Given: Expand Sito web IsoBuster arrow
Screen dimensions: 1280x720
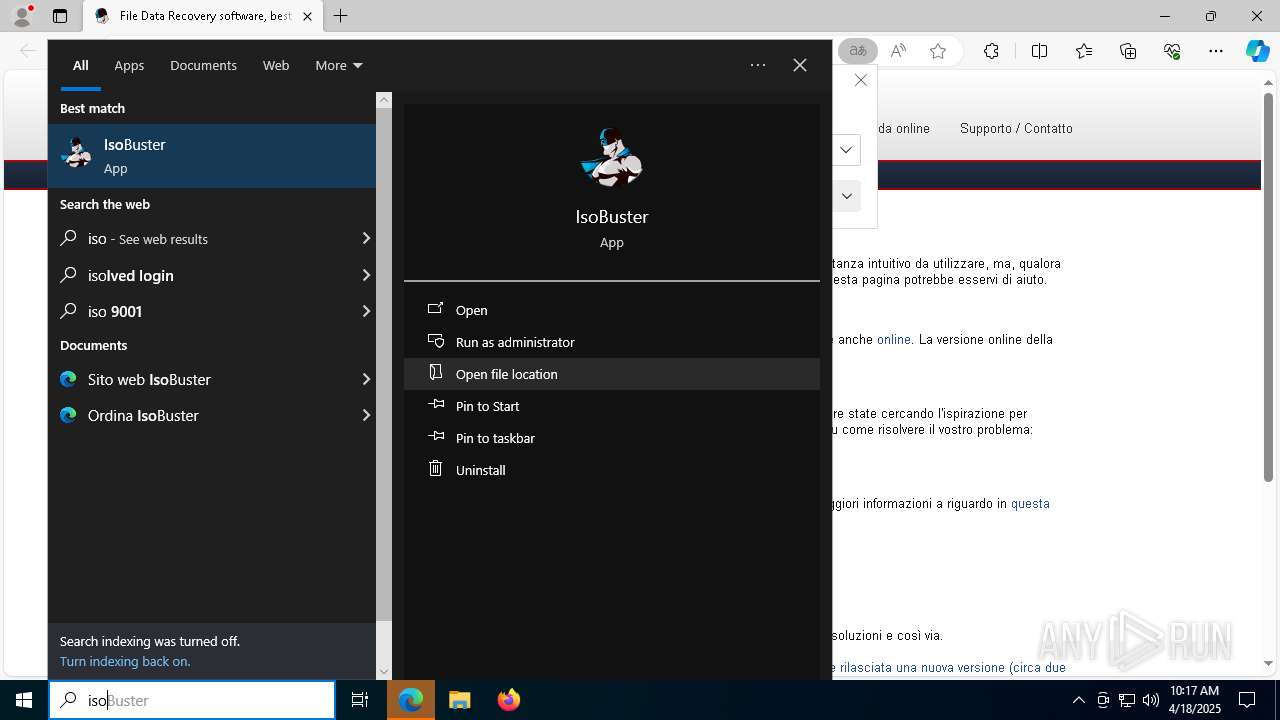Looking at the screenshot, I should click(366, 379).
